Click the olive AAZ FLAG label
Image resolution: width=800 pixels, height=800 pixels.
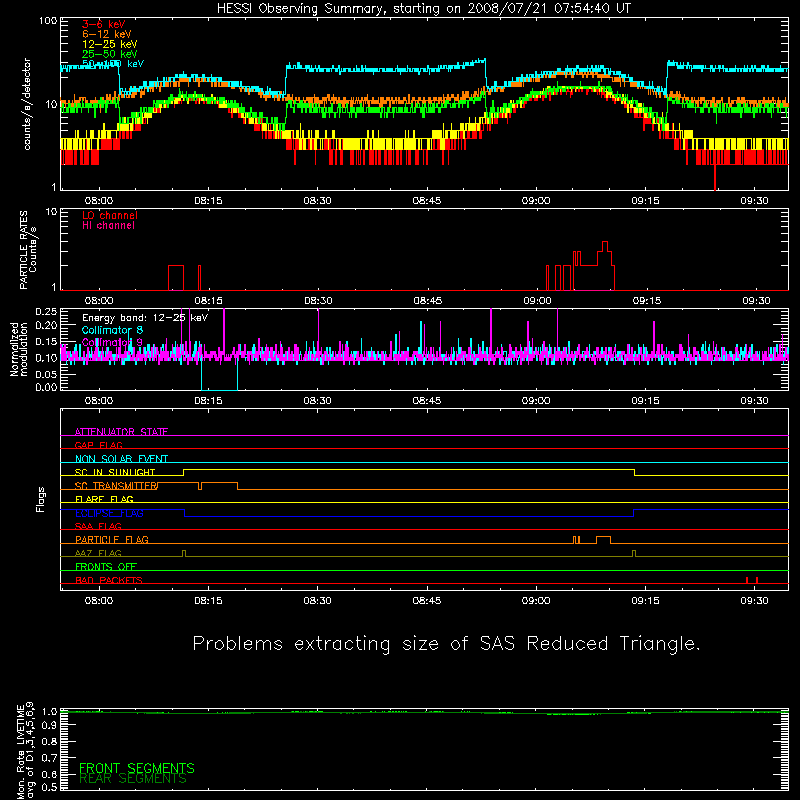pos(98,553)
